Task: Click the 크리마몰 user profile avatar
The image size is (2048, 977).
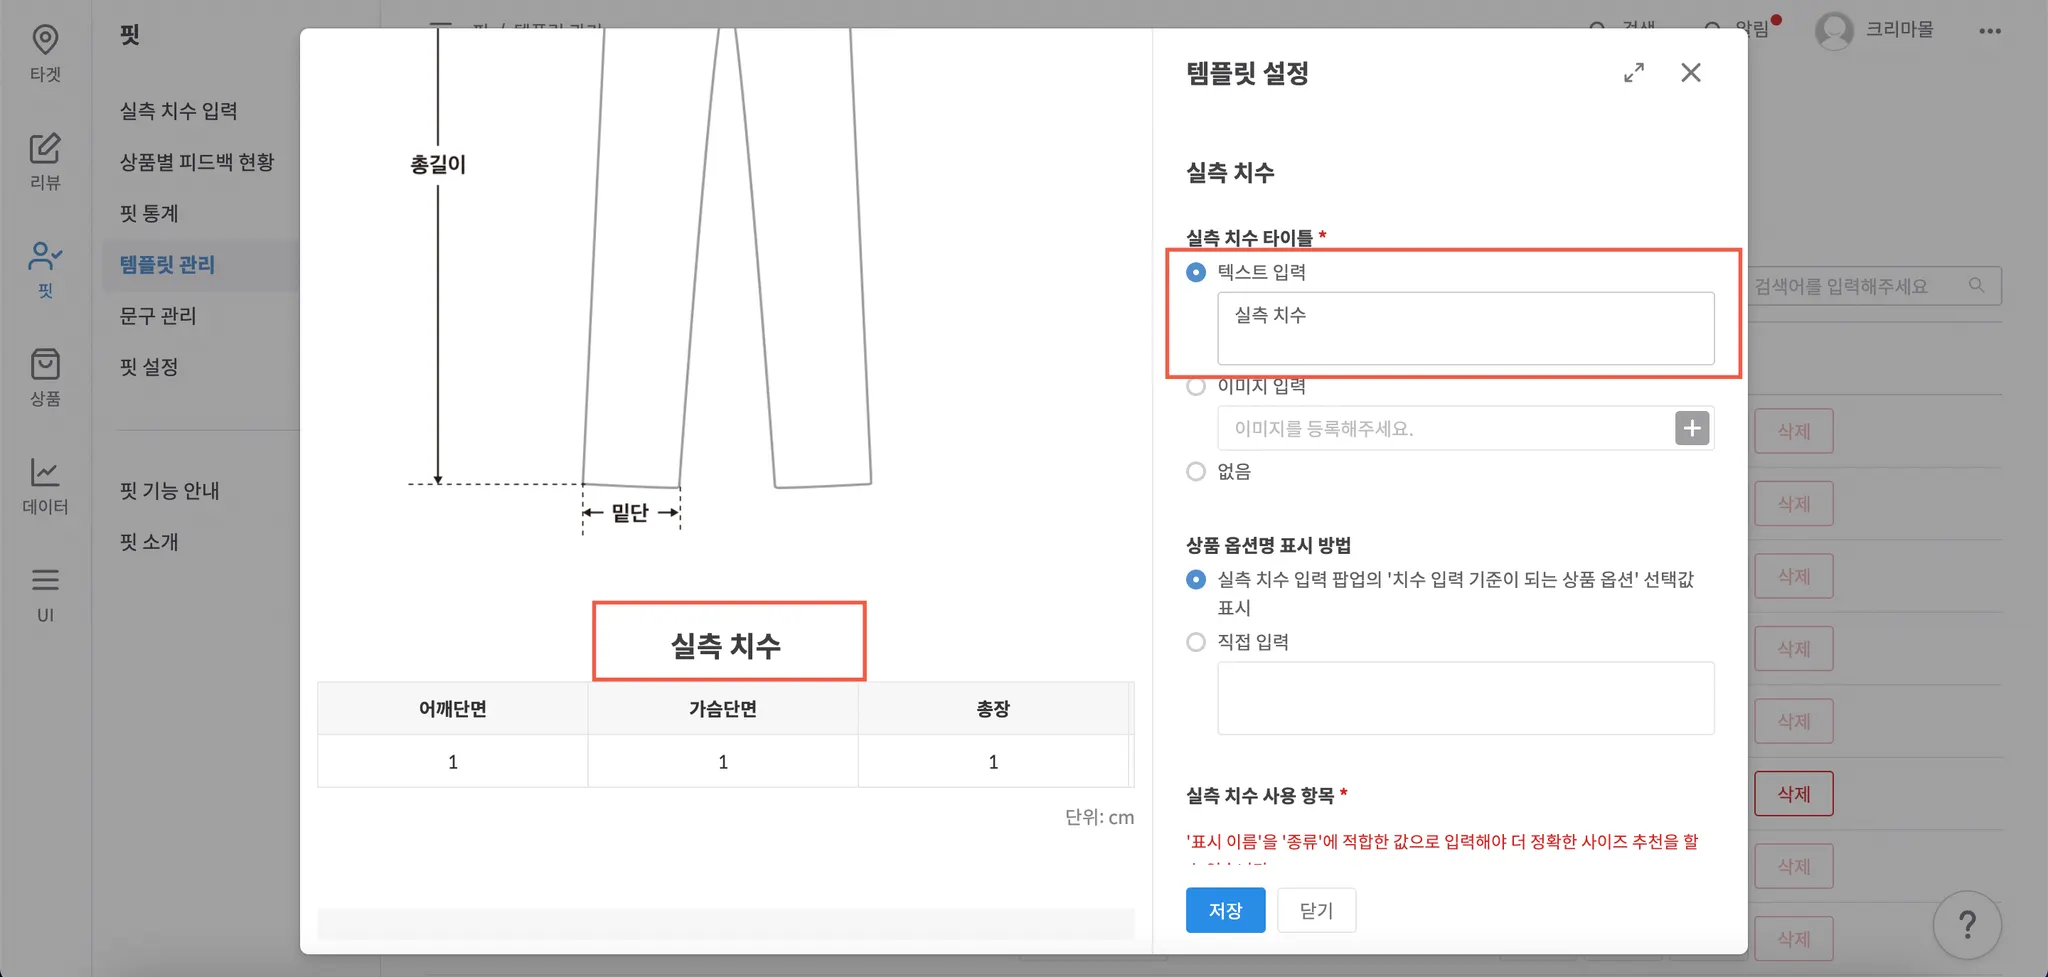Action: click(1834, 31)
